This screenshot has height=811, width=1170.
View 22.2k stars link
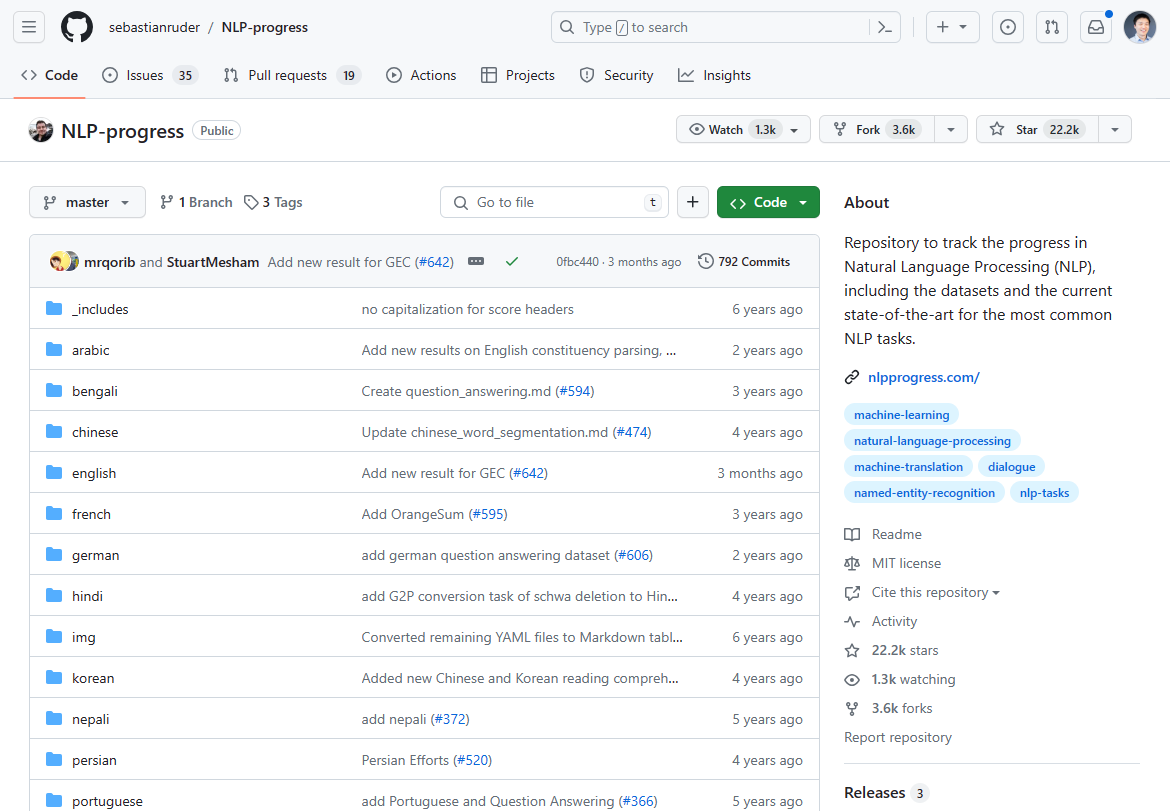point(892,651)
